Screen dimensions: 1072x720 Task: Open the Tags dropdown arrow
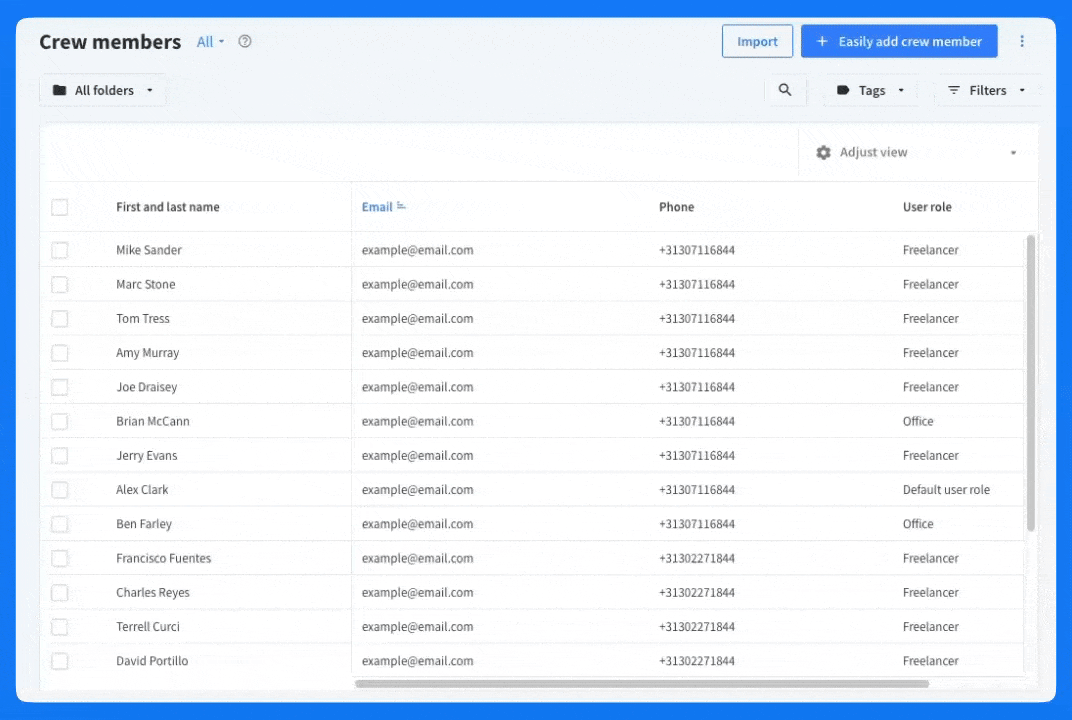pyautogui.click(x=901, y=90)
